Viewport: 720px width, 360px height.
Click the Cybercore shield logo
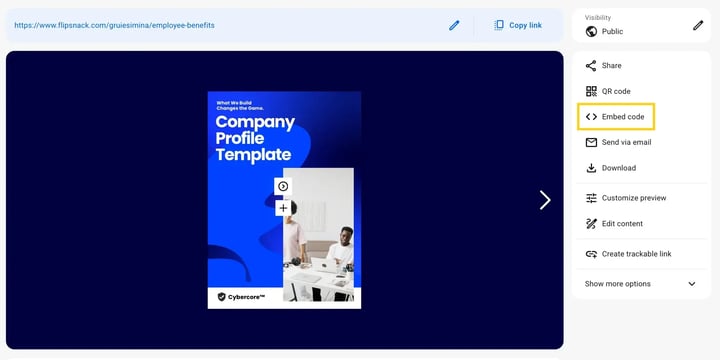[x=222, y=297]
